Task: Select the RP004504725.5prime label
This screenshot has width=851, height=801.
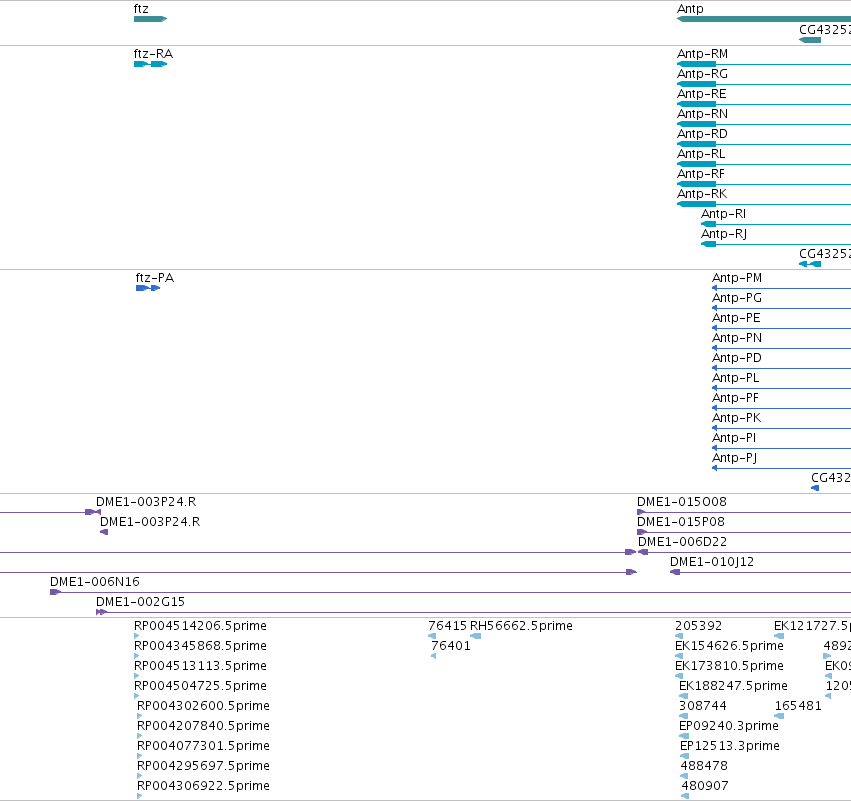Action: tap(200, 686)
